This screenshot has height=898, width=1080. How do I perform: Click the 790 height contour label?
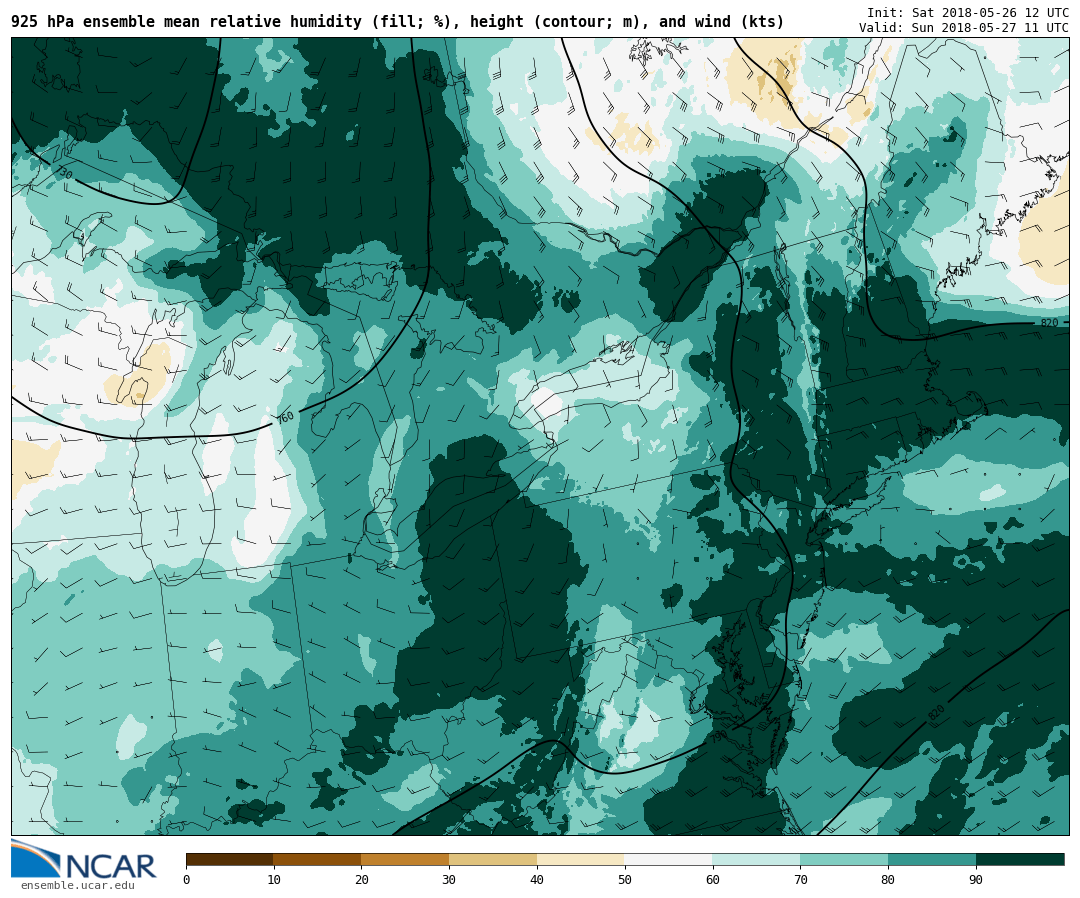(x=718, y=738)
